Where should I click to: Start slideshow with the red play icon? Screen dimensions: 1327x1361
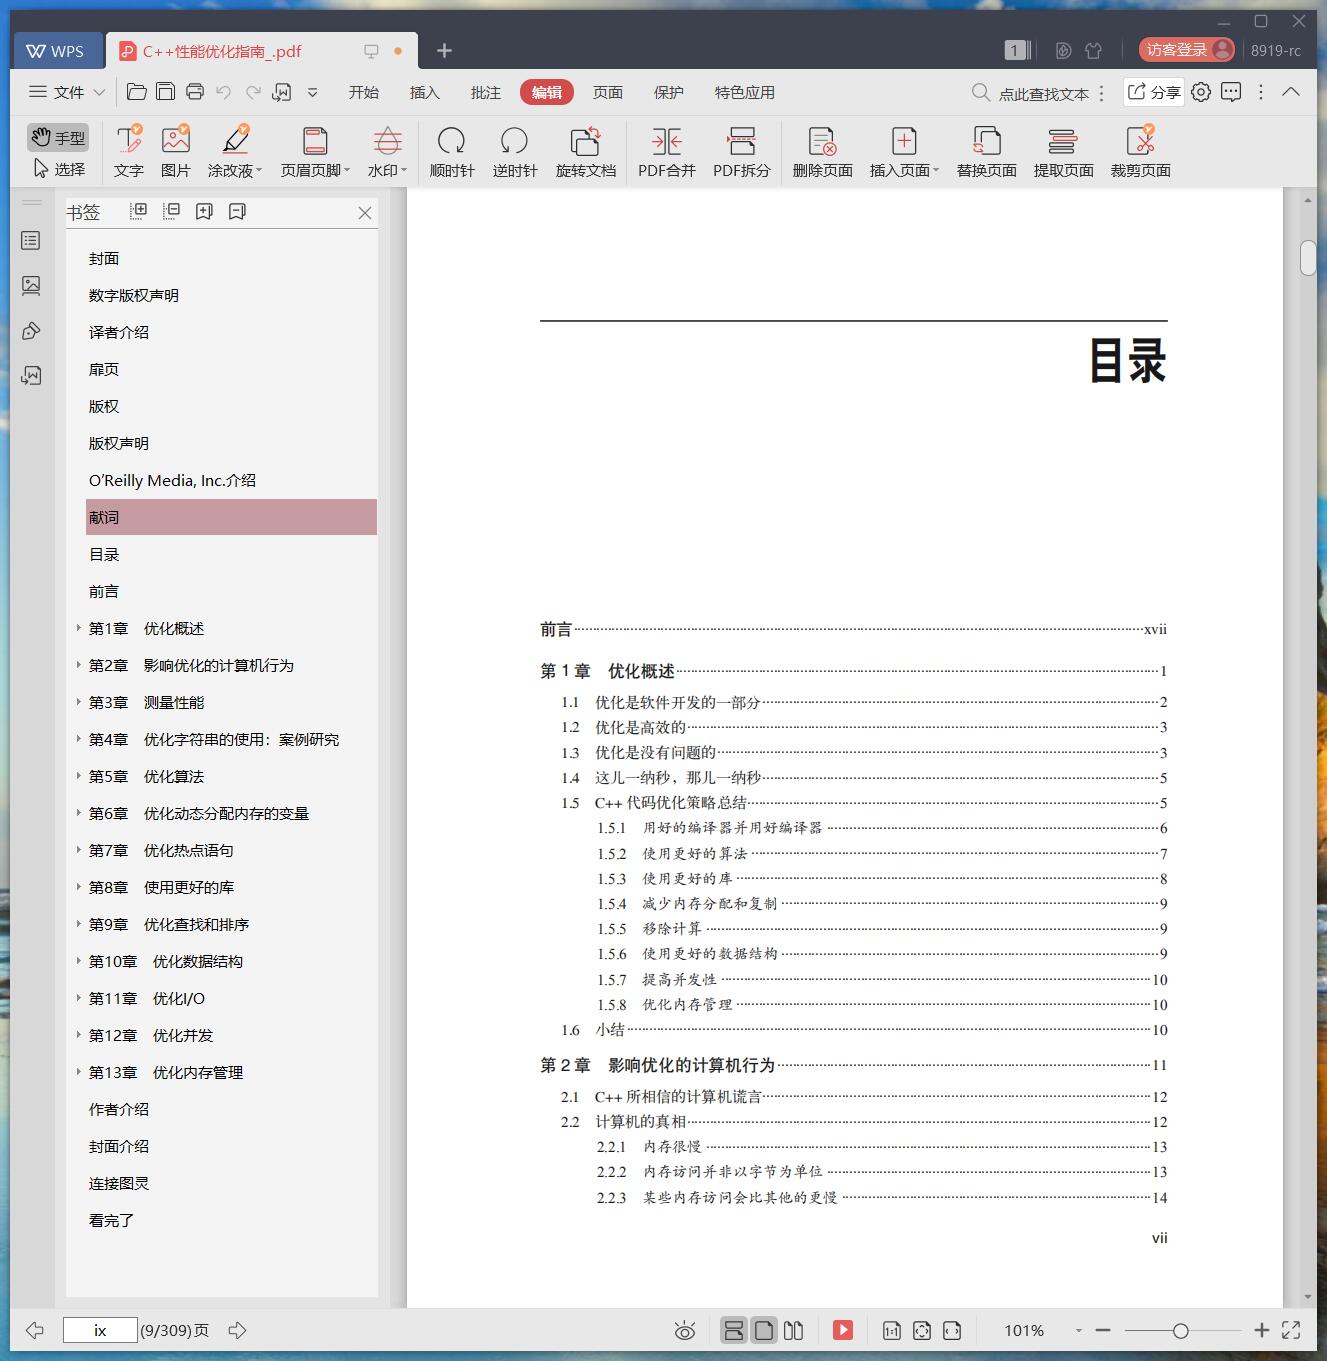coord(843,1330)
